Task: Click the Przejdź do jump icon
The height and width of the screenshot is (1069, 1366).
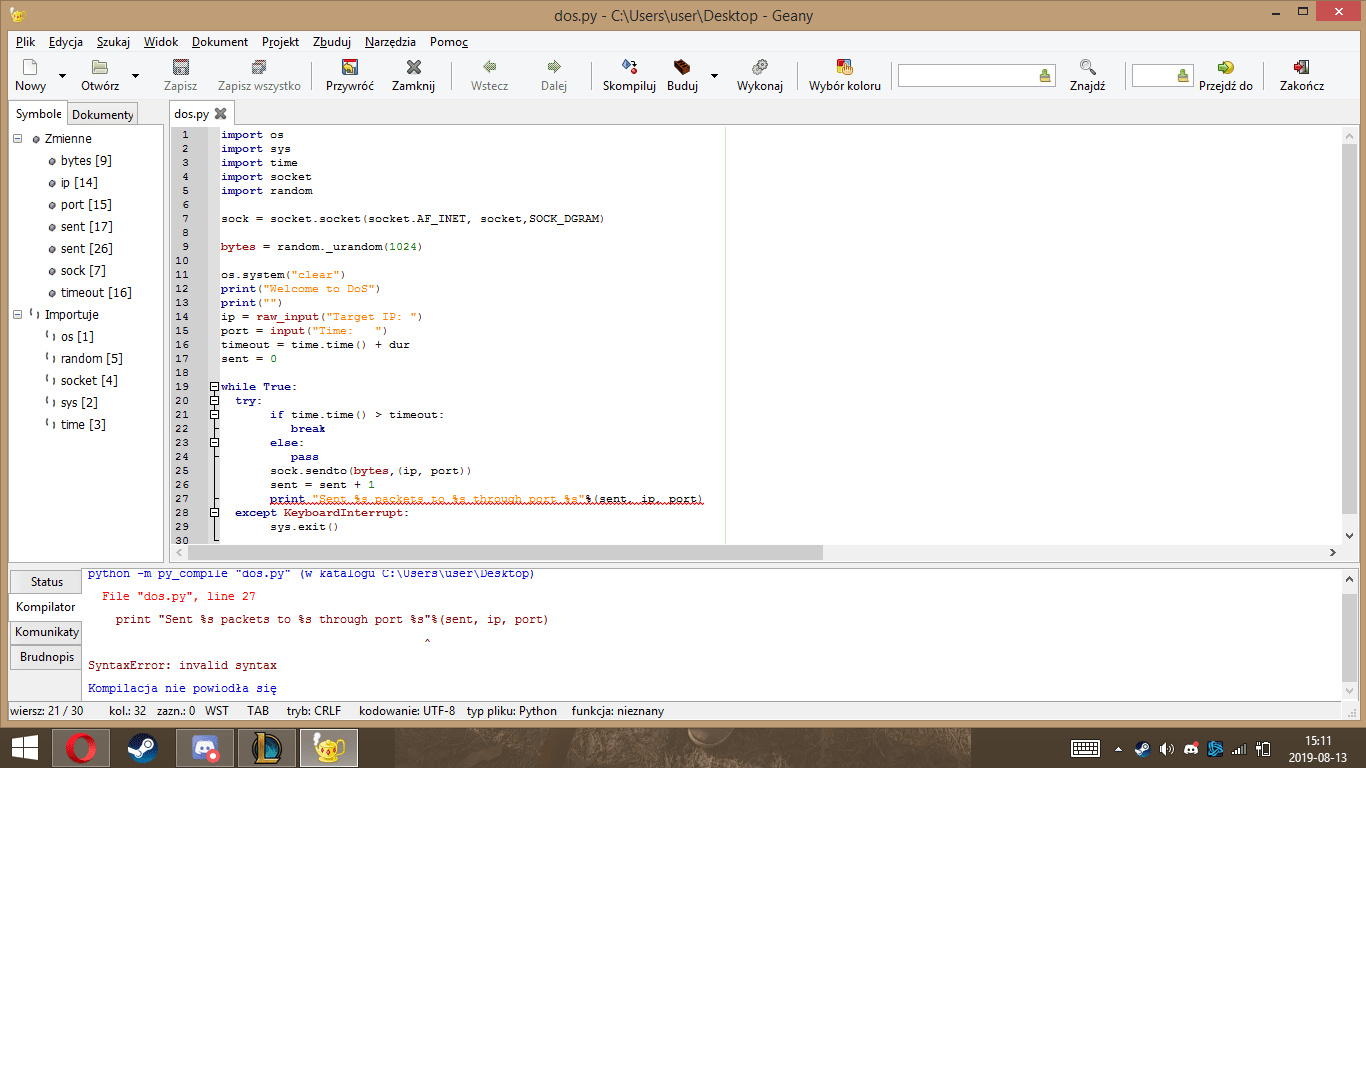Action: tap(1226, 67)
